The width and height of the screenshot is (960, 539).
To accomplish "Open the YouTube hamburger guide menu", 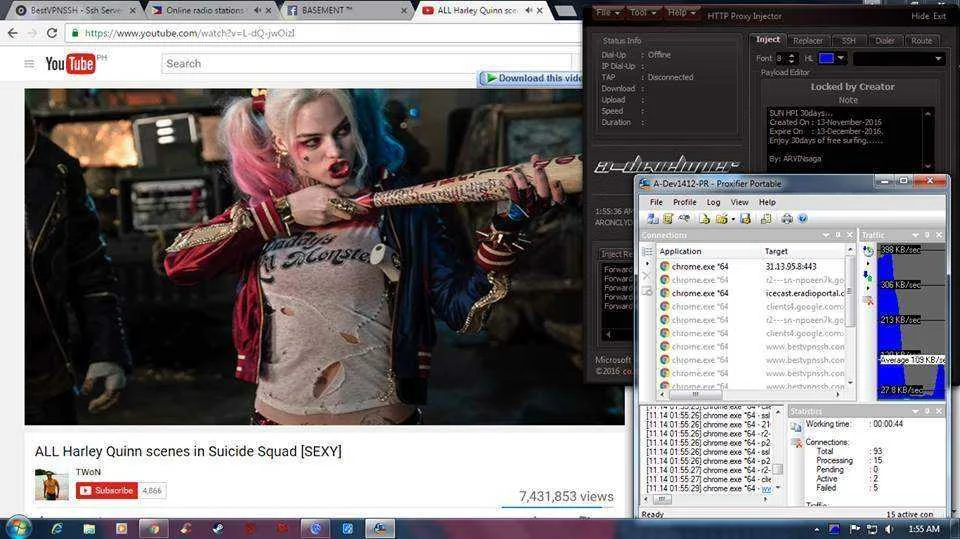I will pyautogui.click(x=29, y=63).
